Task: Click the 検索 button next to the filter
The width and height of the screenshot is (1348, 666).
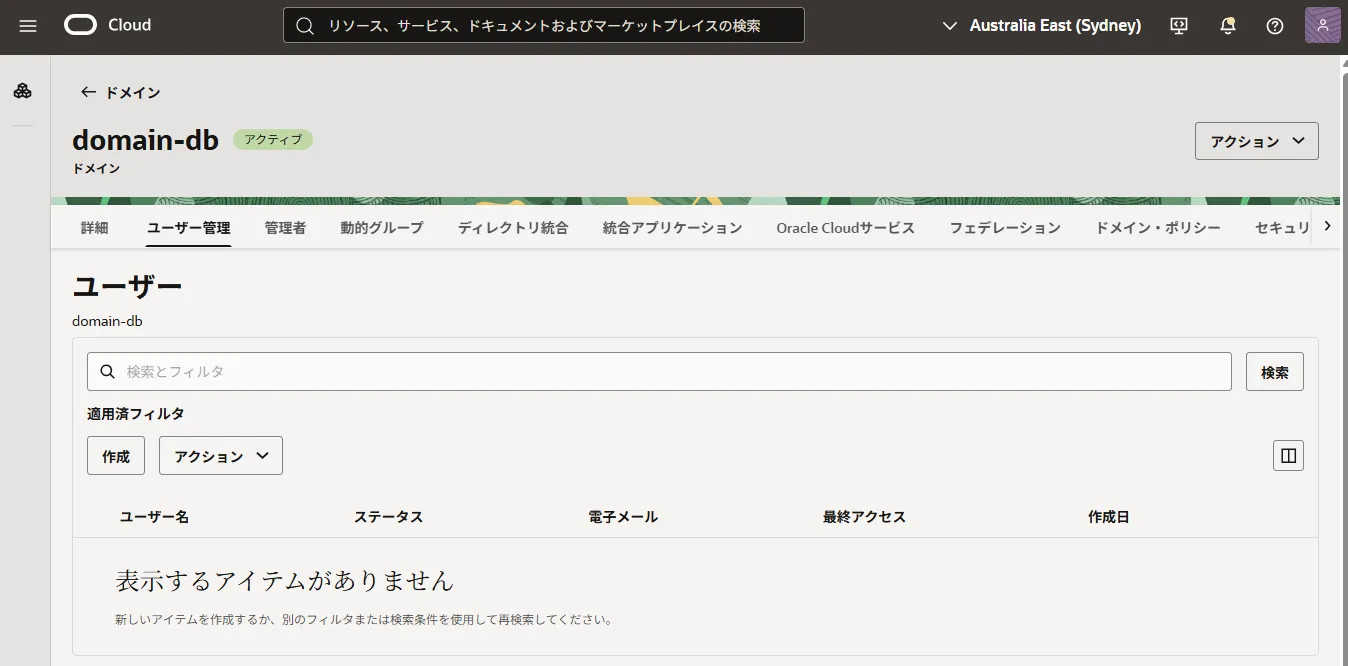Action: [x=1274, y=371]
